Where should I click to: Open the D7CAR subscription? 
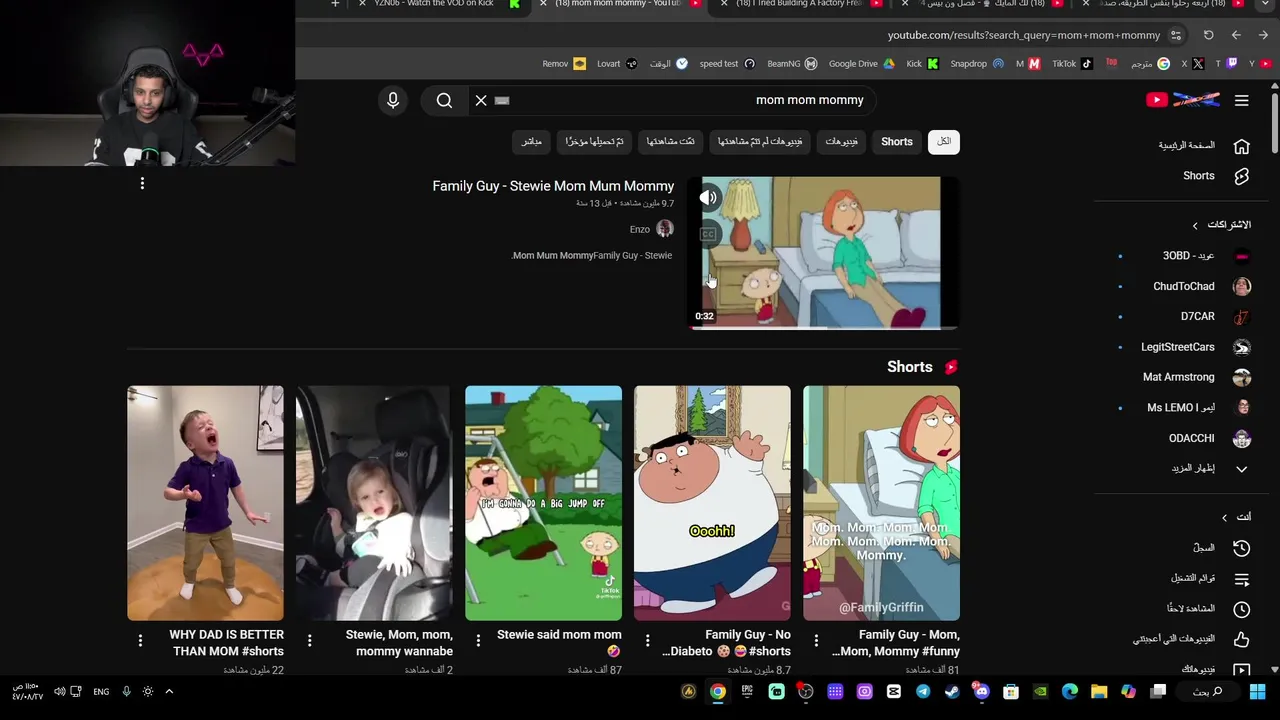point(1184,317)
